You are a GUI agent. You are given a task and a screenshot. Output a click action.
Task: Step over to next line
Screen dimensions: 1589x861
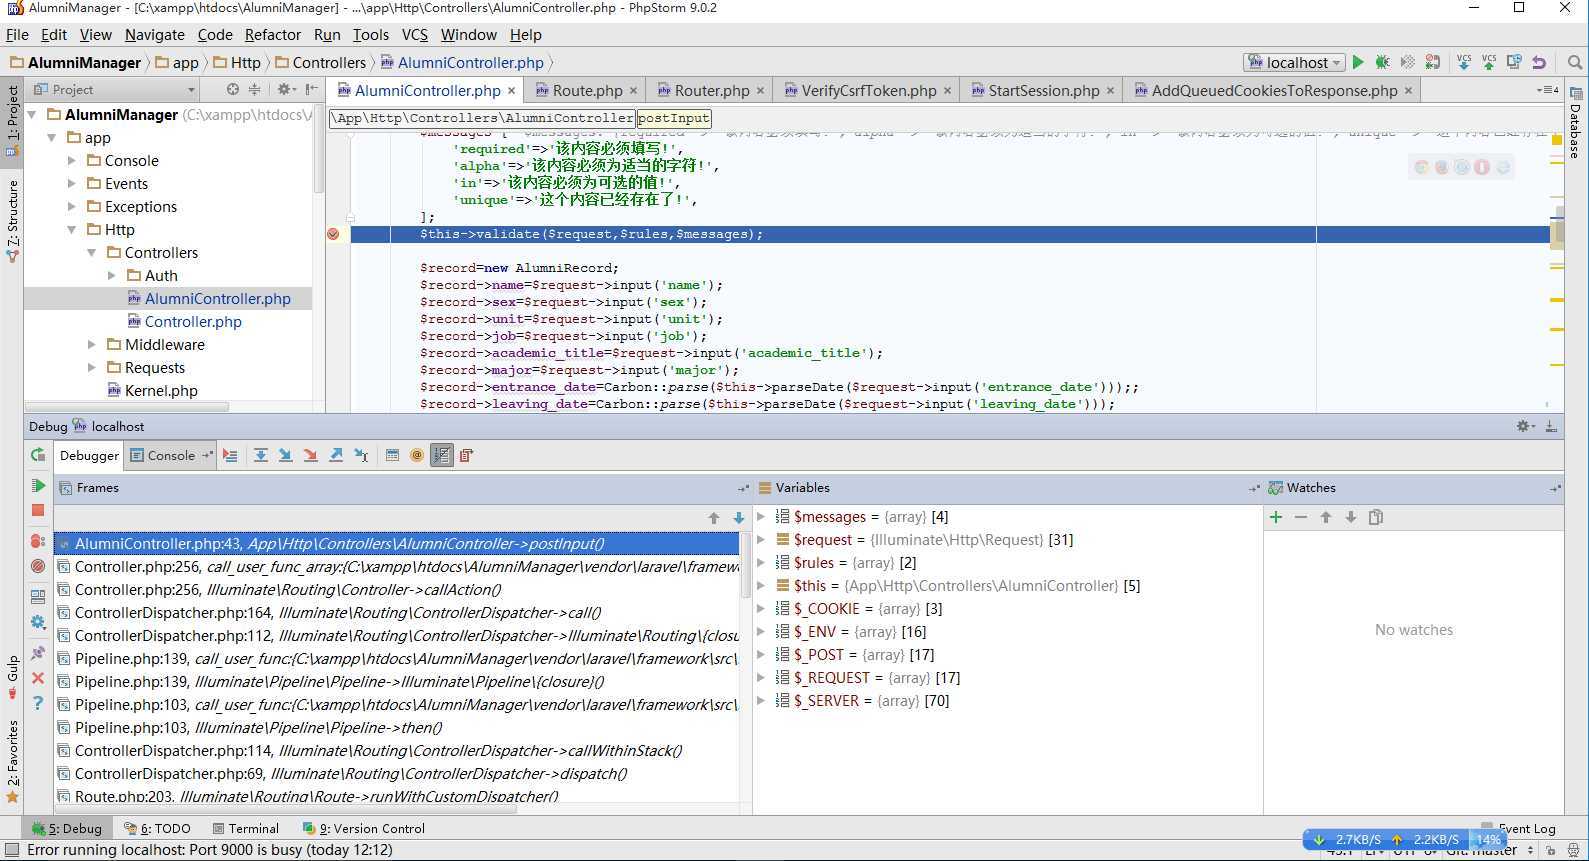pos(260,455)
